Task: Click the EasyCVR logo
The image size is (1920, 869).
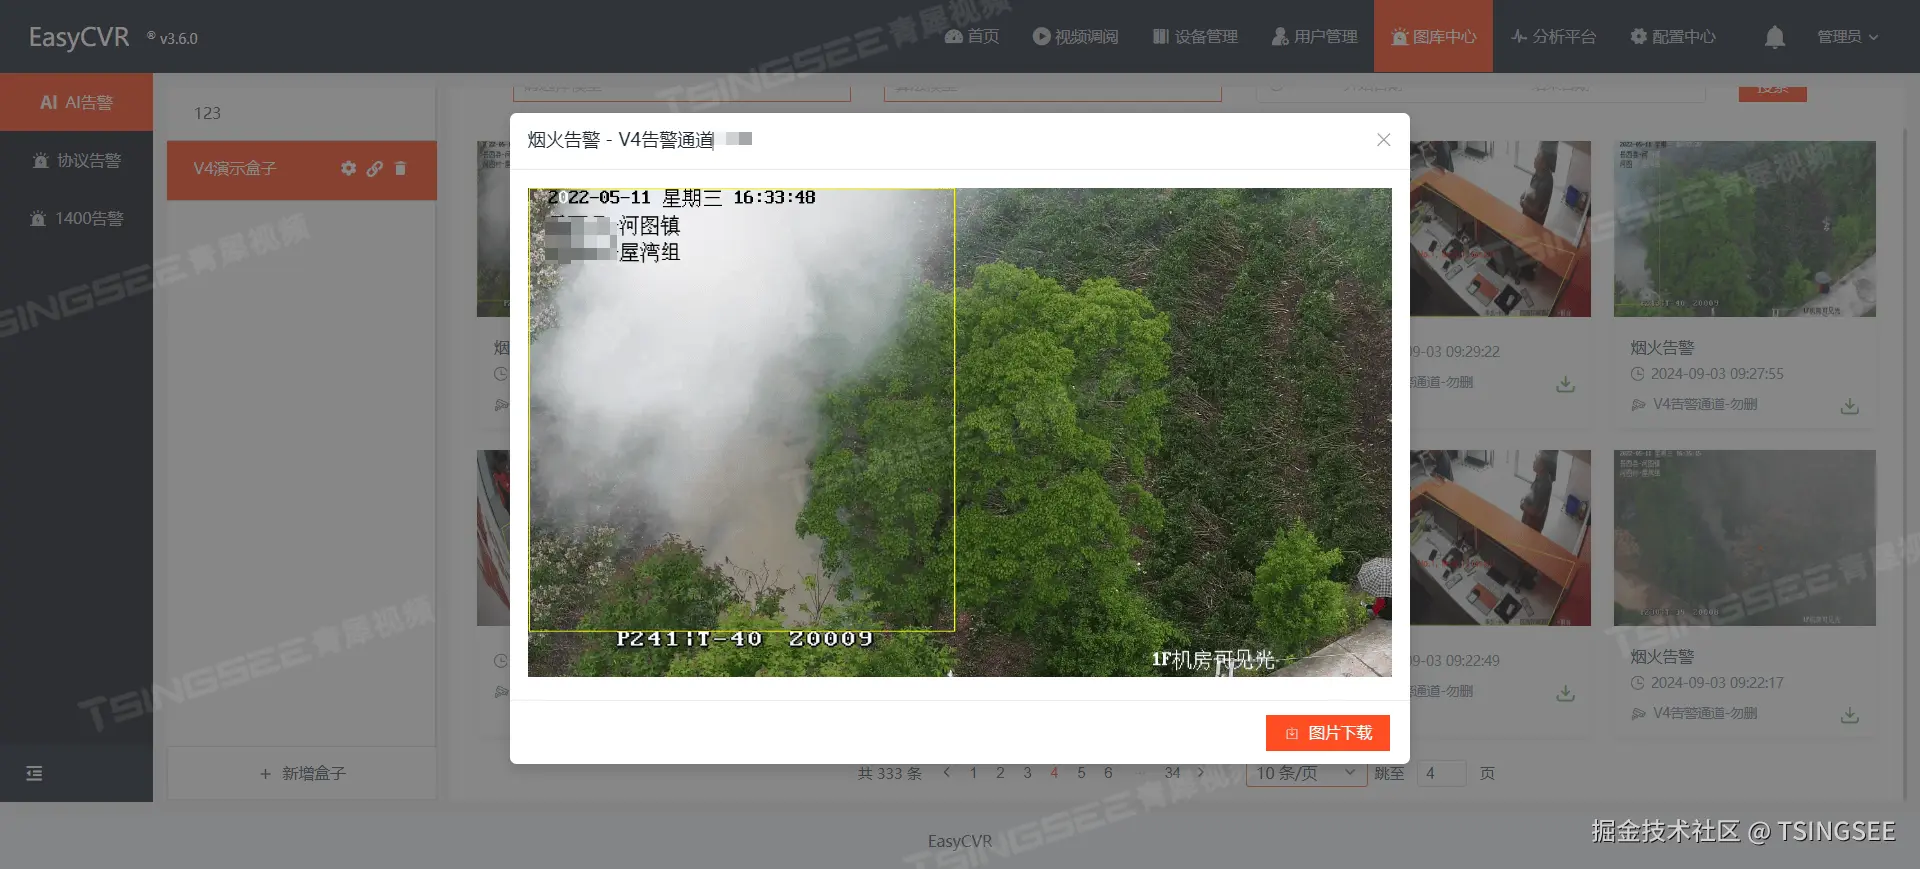Action: tap(79, 37)
